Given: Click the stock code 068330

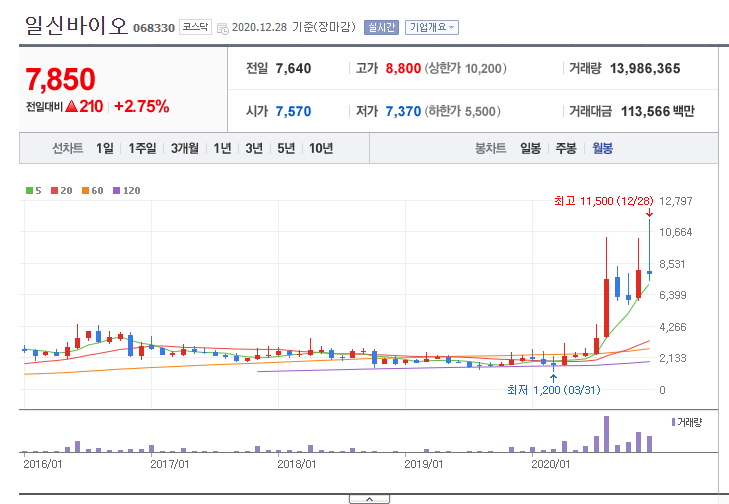Looking at the screenshot, I should tap(154, 28).
